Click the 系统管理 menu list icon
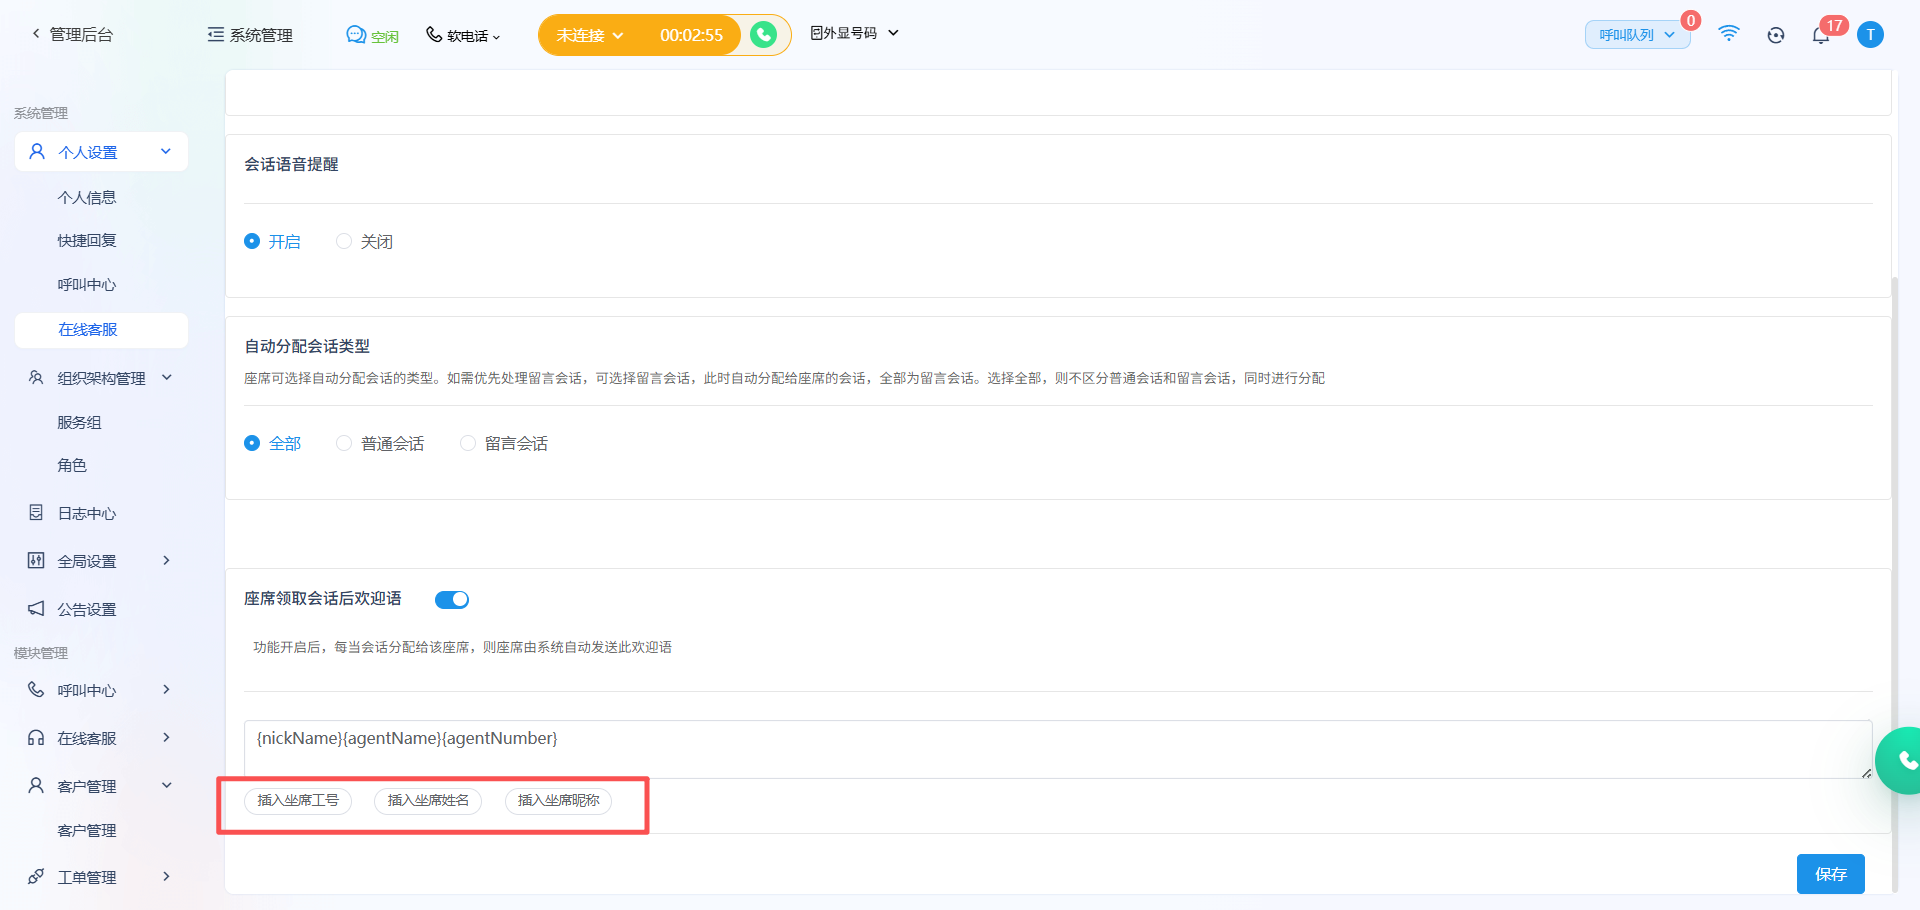This screenshot has width=1920, height=910. (215, 35)
